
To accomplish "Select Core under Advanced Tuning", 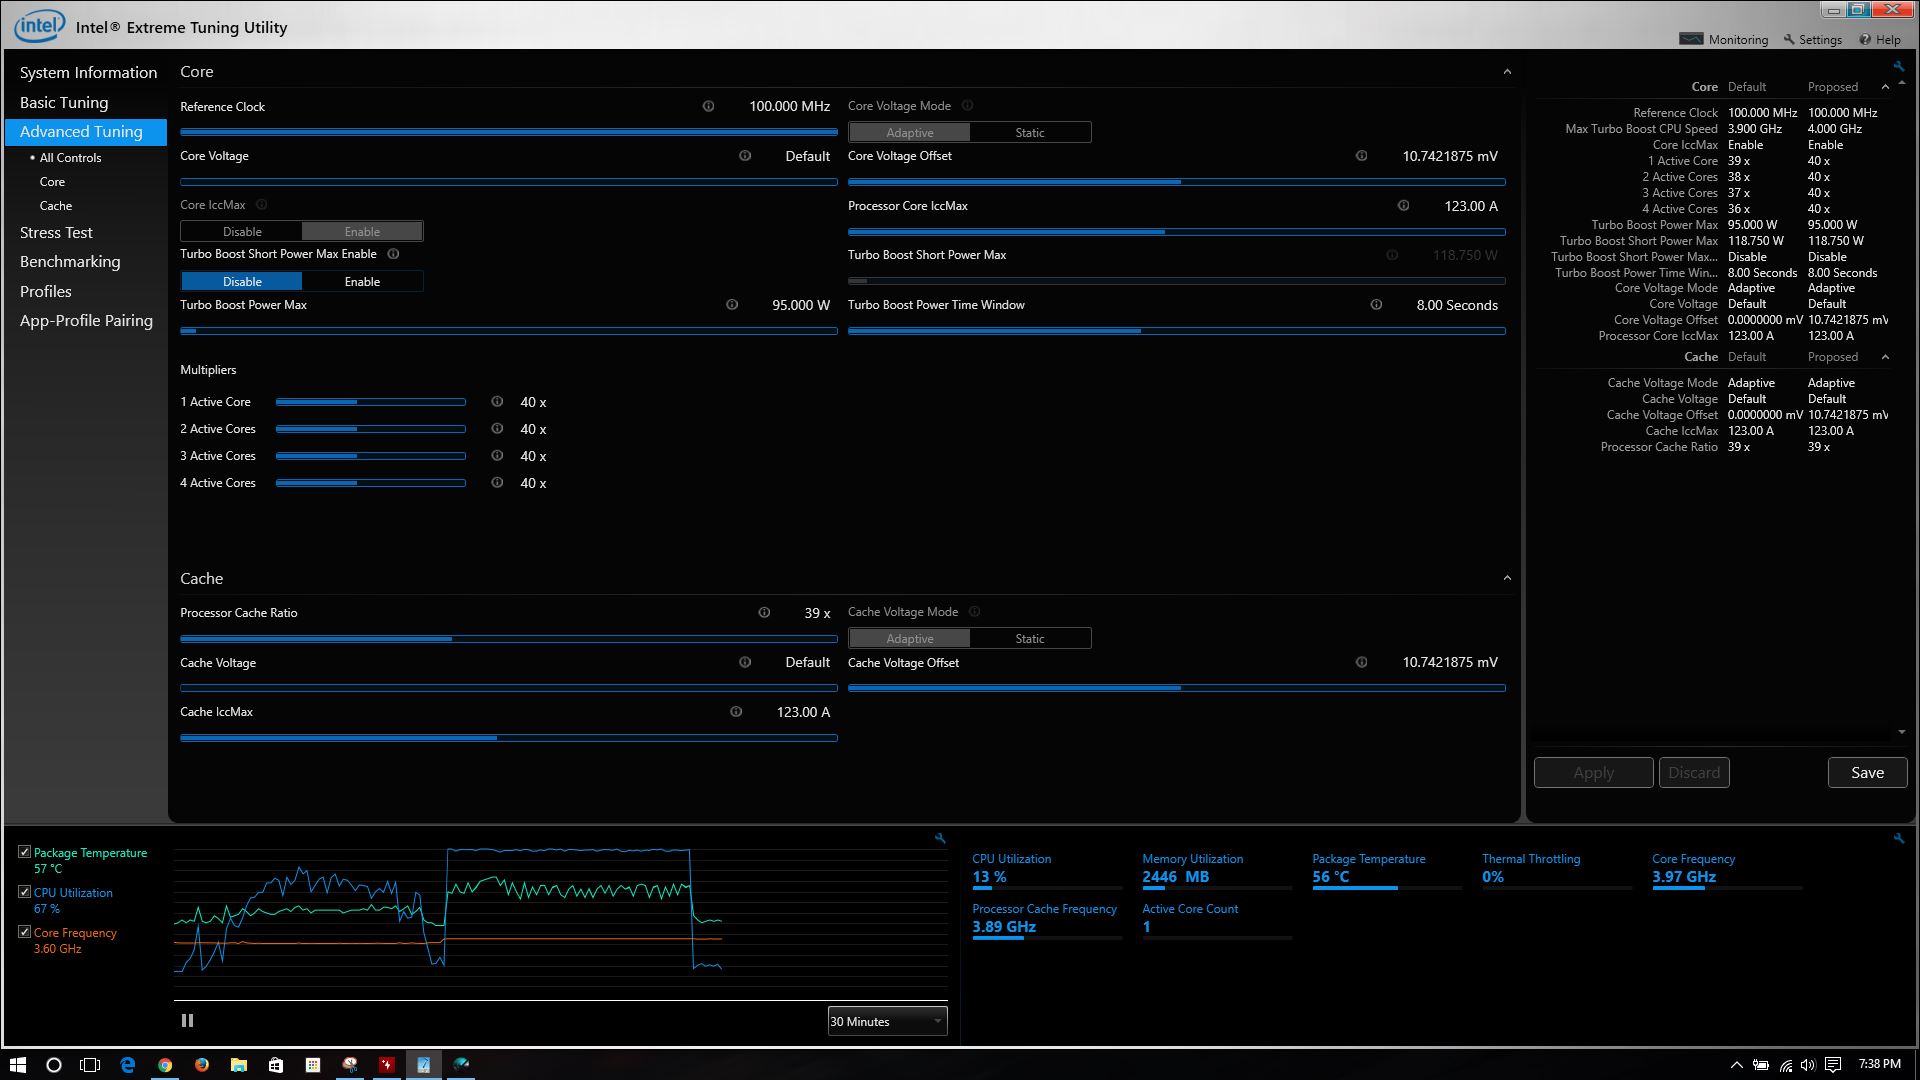I will [x=52, y=182].
